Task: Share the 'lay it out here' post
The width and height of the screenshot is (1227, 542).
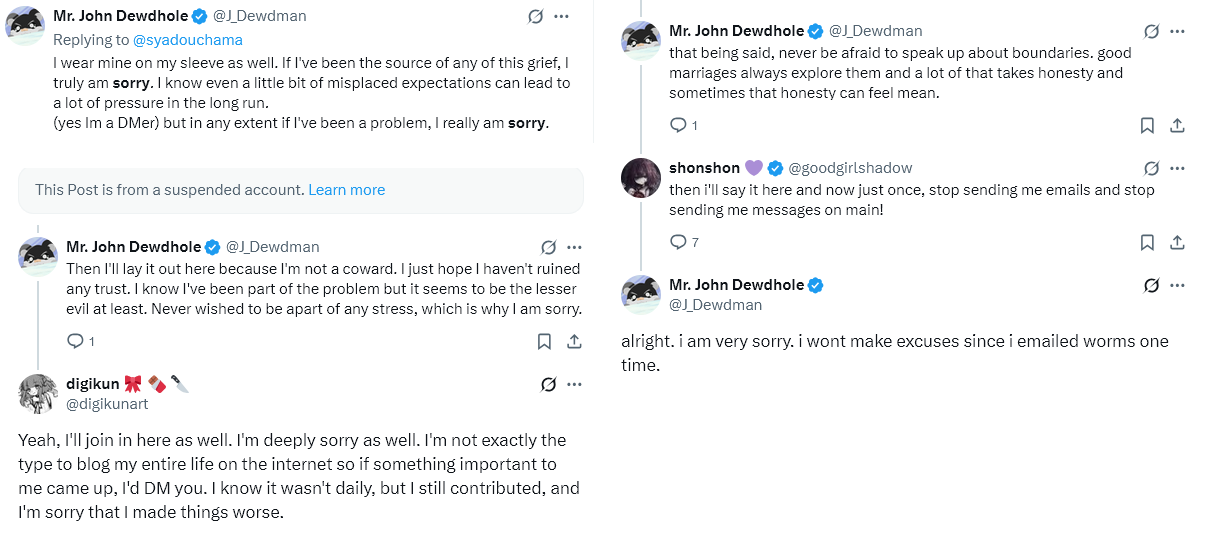Action: [x=574, y=342]
